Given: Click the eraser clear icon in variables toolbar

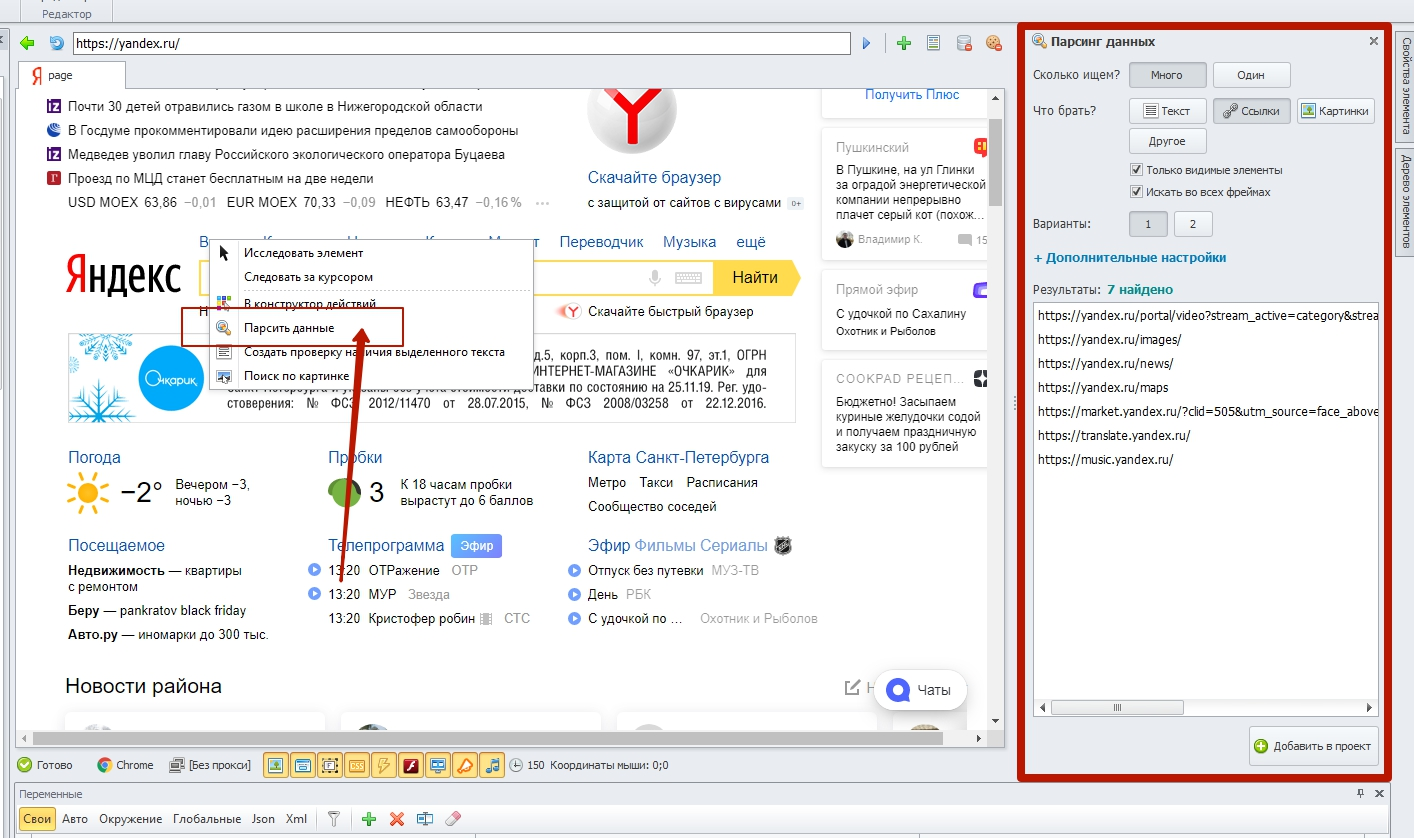Looking at the screenshot, I should 453,819.
